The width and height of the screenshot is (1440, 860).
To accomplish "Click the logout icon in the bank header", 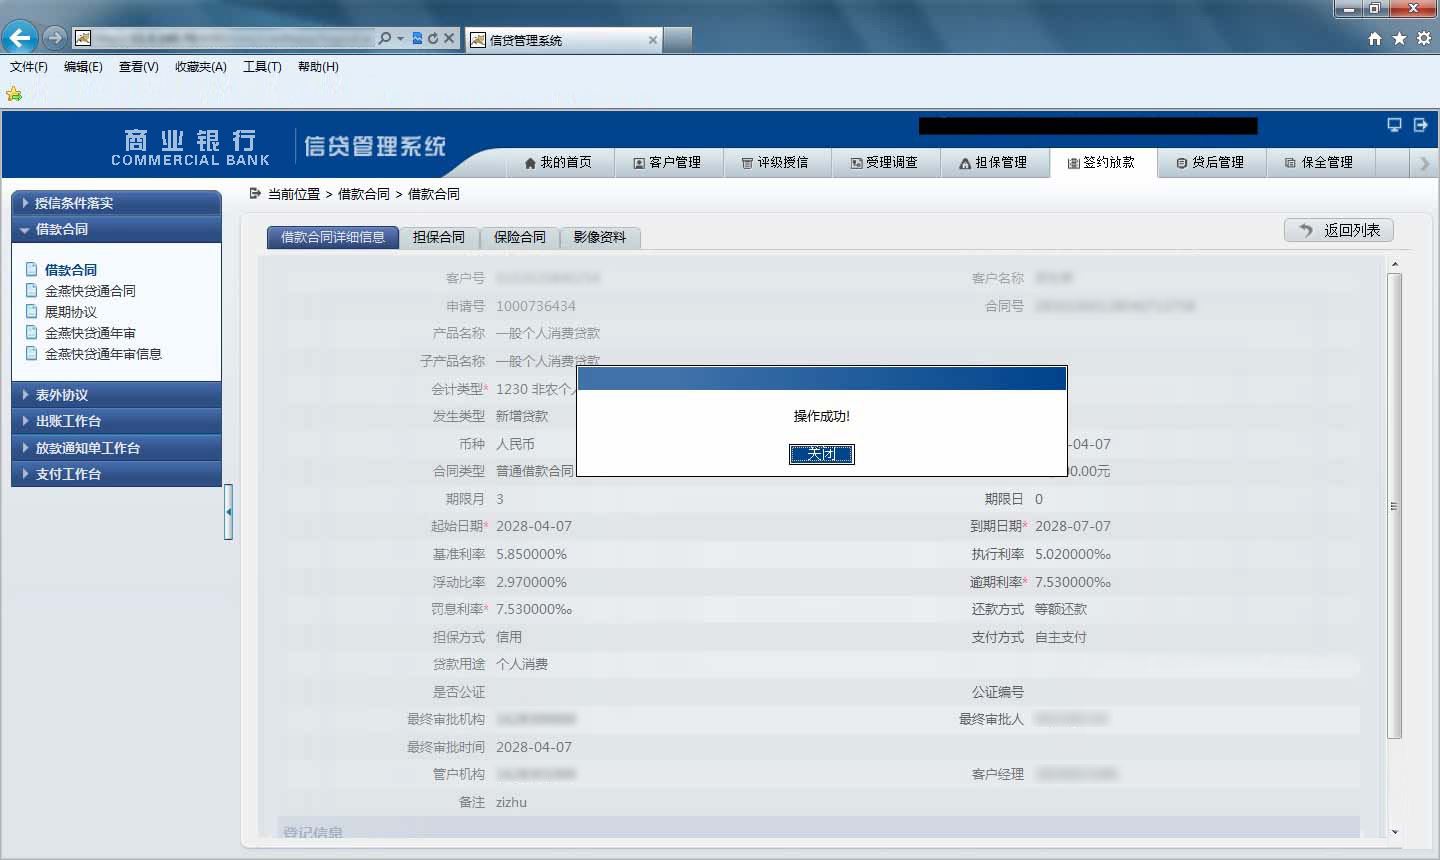I will click(x=1420, y=125).
